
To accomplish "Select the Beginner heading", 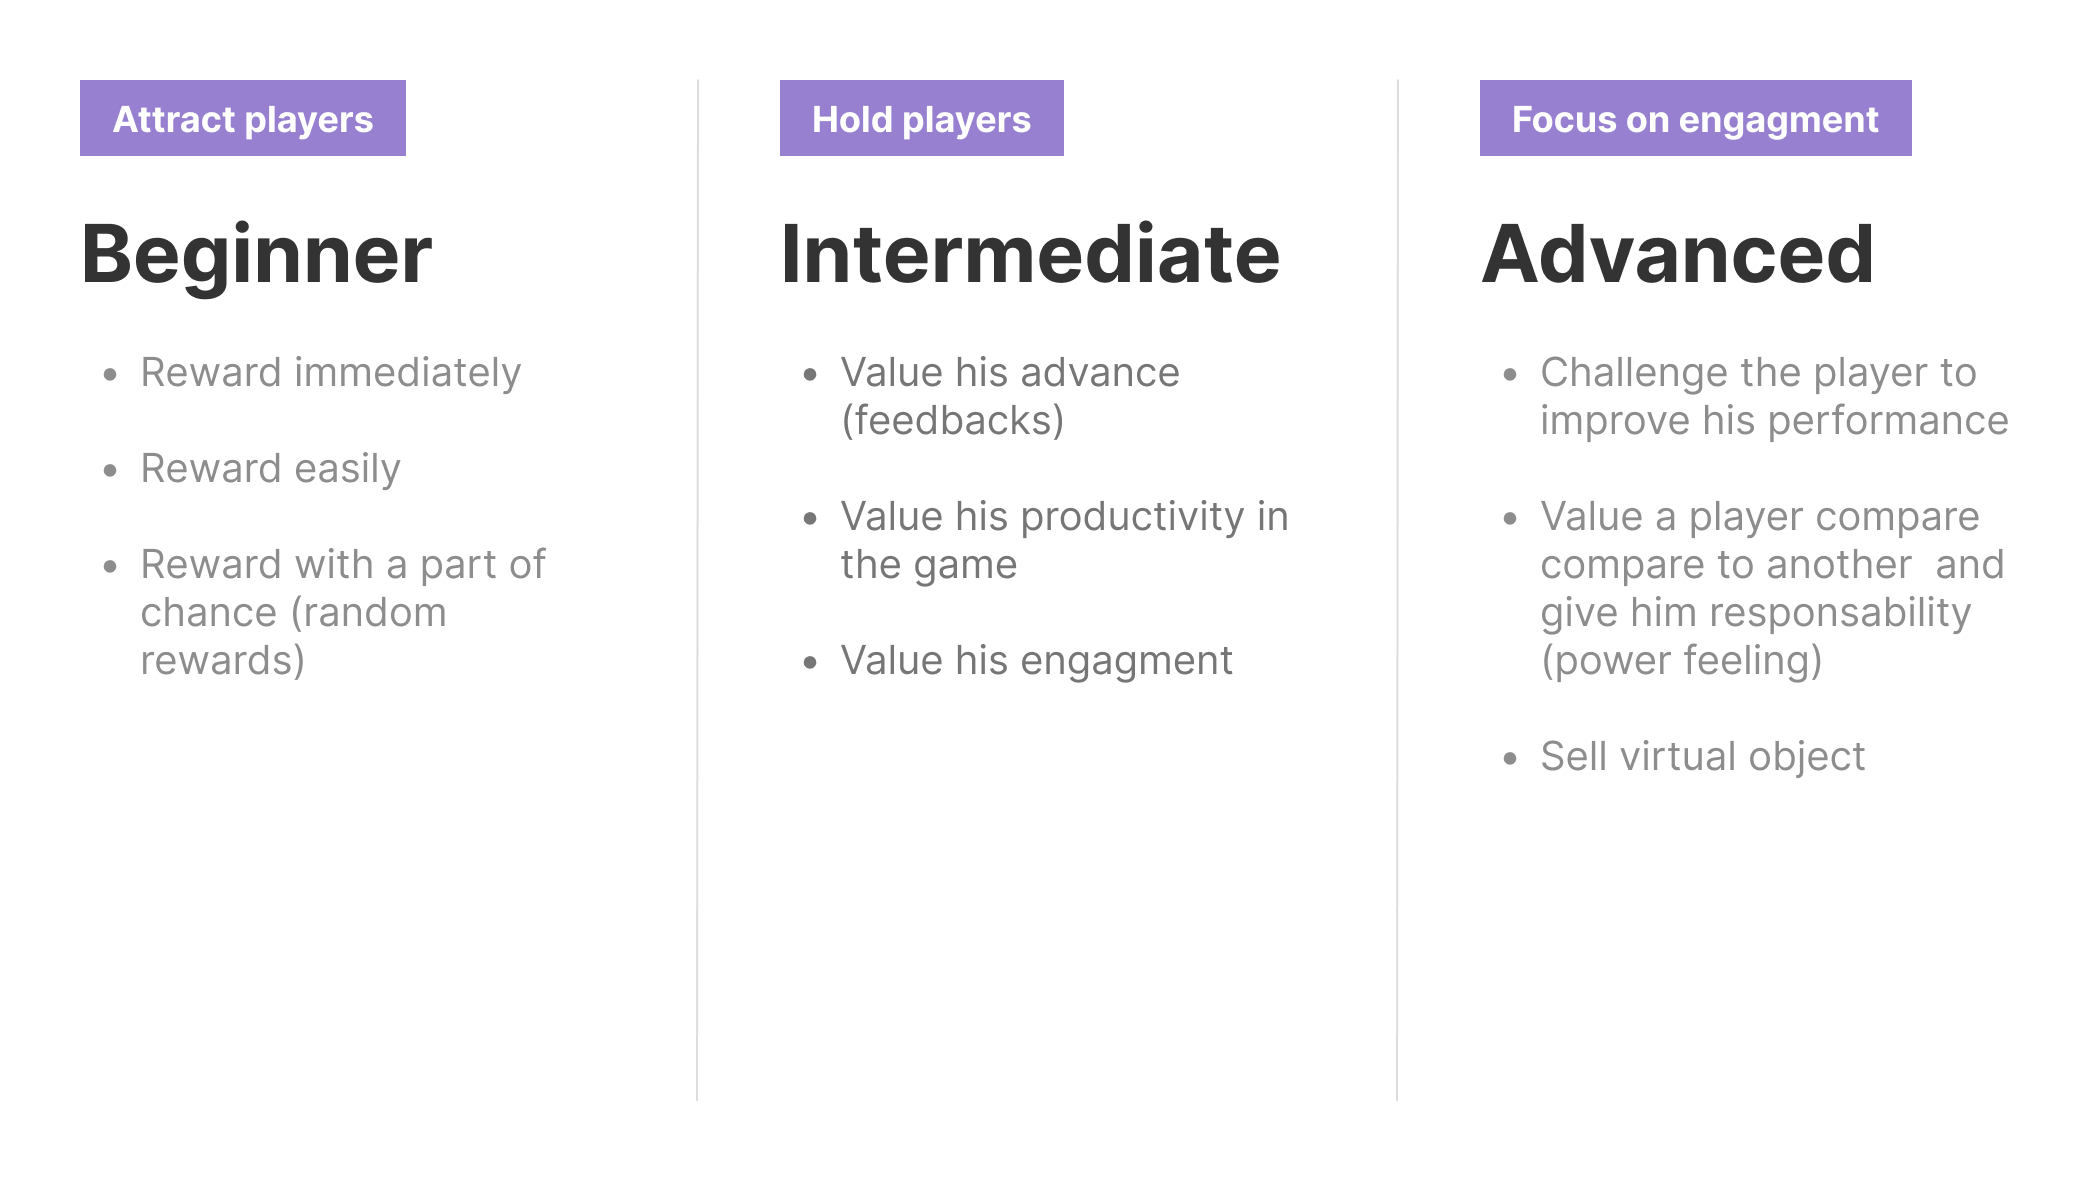I will pyautogui.click(x=256, y=255).
